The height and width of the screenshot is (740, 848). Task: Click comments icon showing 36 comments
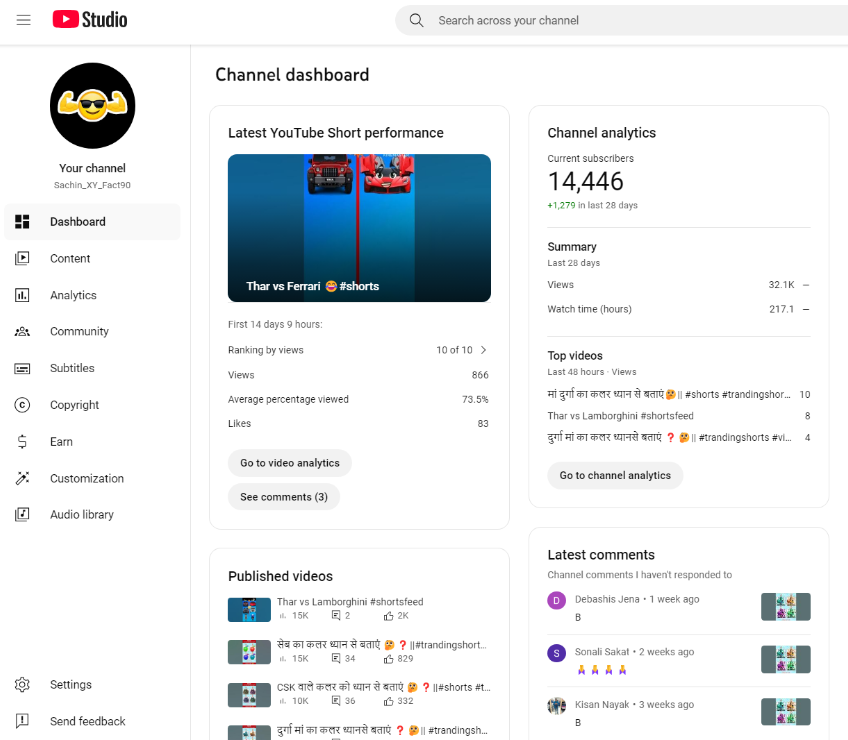pos(336,701)
